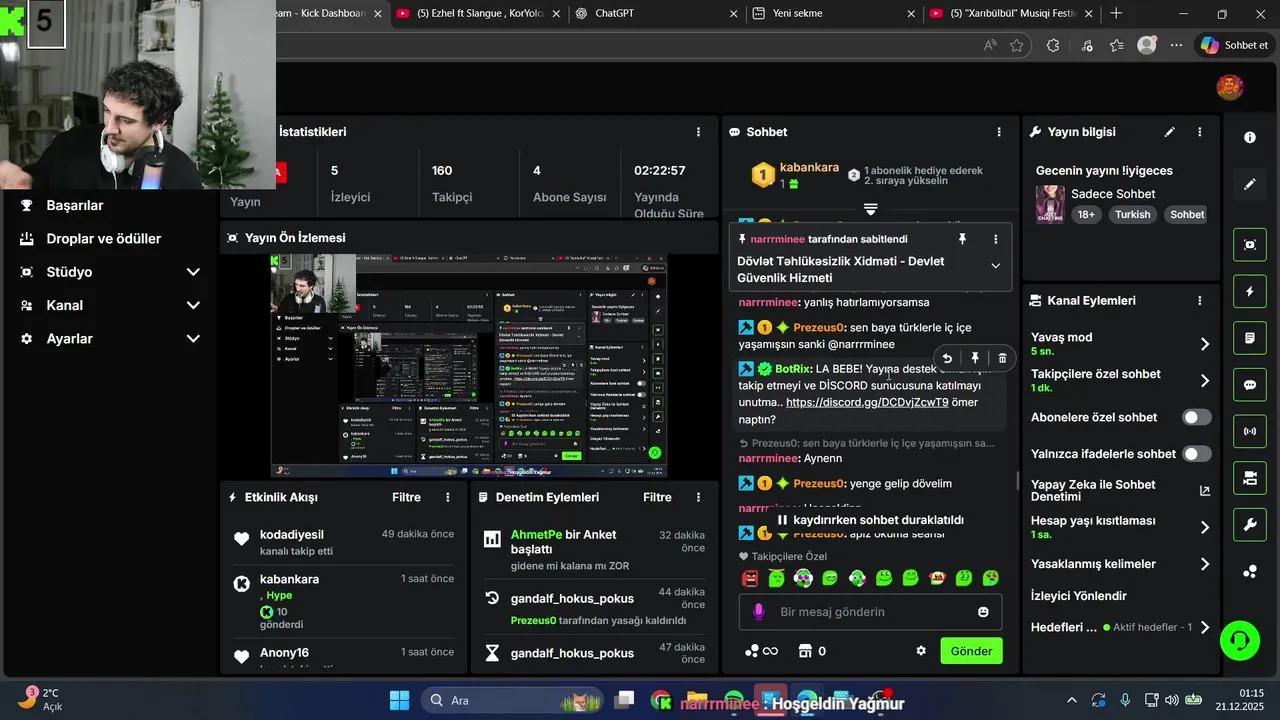Viewport: 1280px width, 720px height.
Task: Open Etkinlik Akışı three-dot menu
Action: click(448, 497)
